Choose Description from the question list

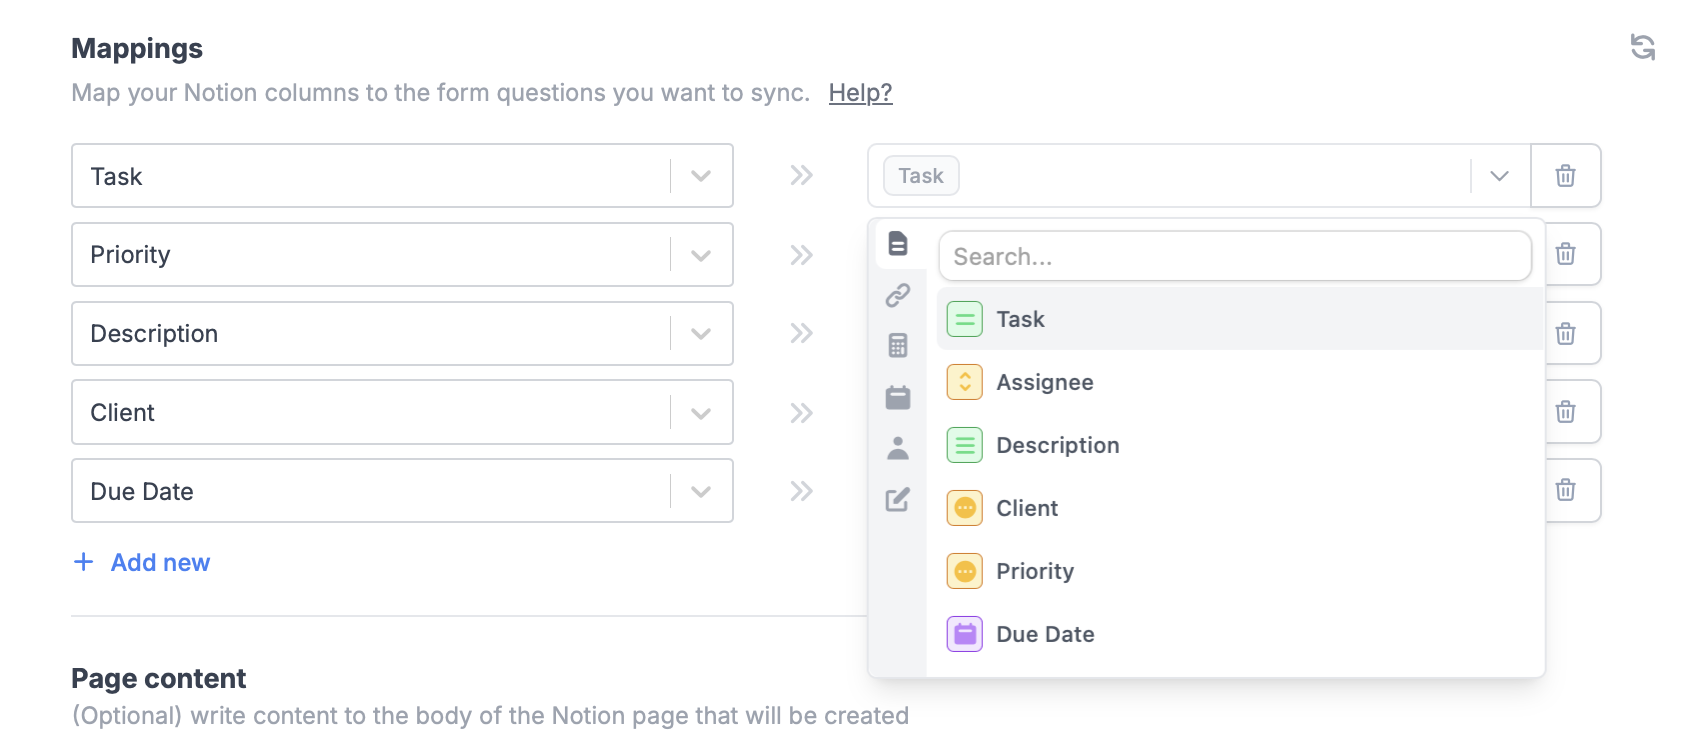point(1057,445)
